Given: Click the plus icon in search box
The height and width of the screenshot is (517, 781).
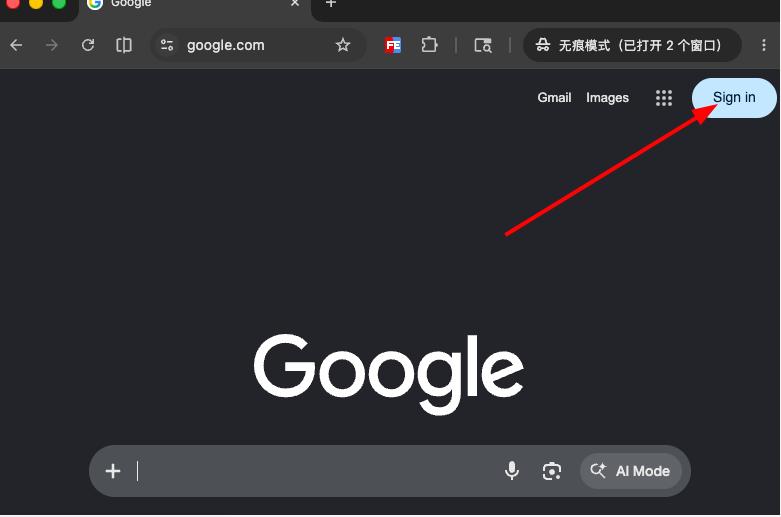Looking at the screenshot, I should pyautogui.click(x=113, y=471).
